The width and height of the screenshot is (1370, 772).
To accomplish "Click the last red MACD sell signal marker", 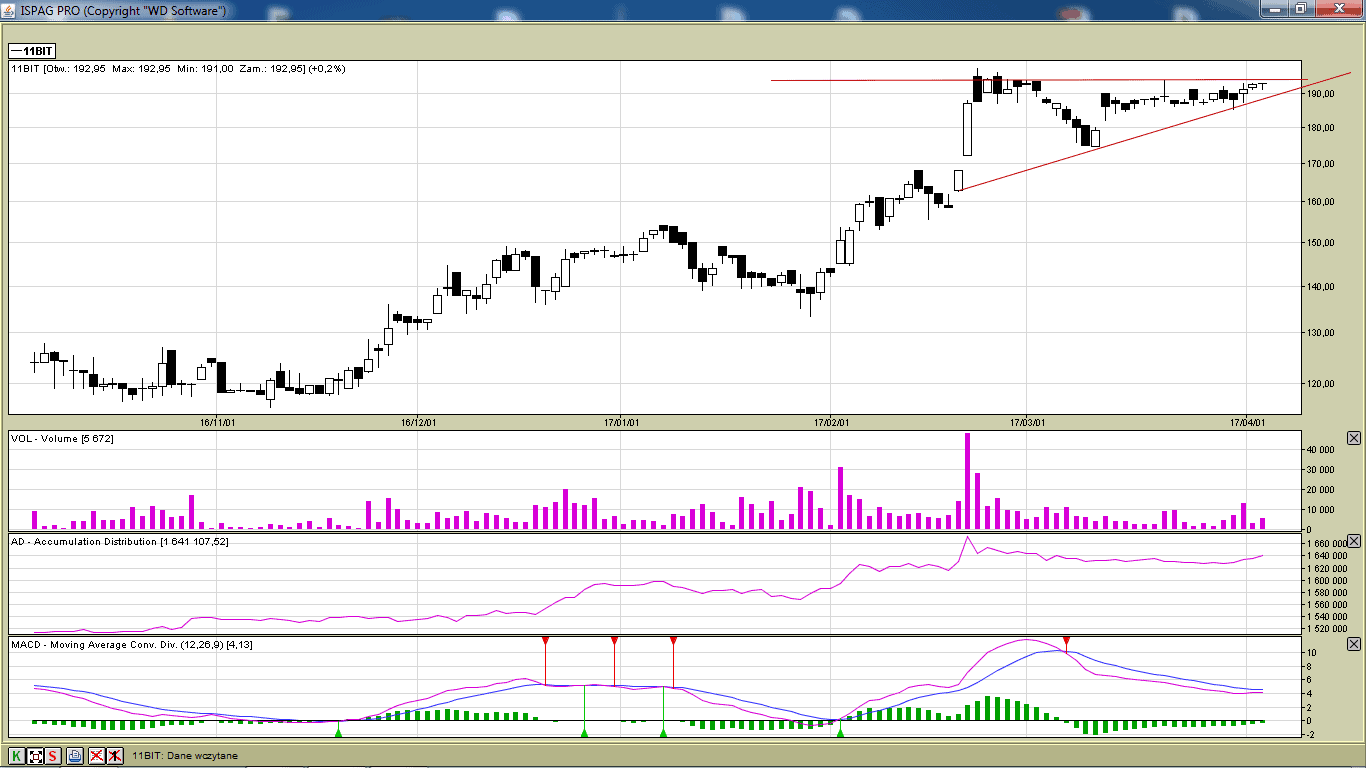I will click(x=1066, y=640).
